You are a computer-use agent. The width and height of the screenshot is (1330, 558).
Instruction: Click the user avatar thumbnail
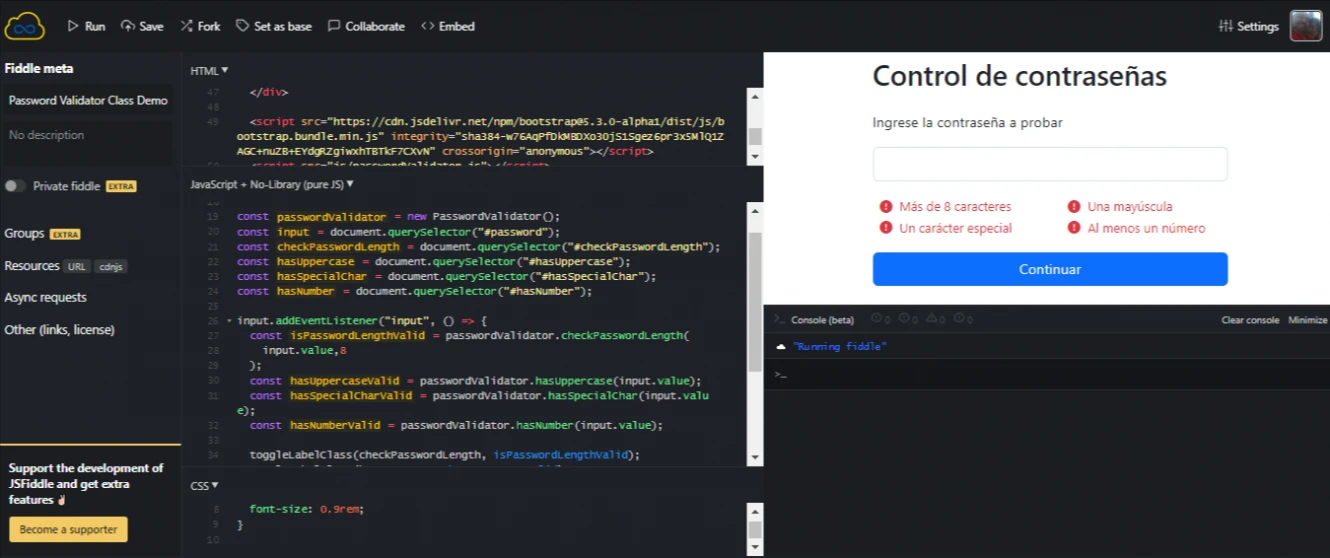pos(1306,26)
